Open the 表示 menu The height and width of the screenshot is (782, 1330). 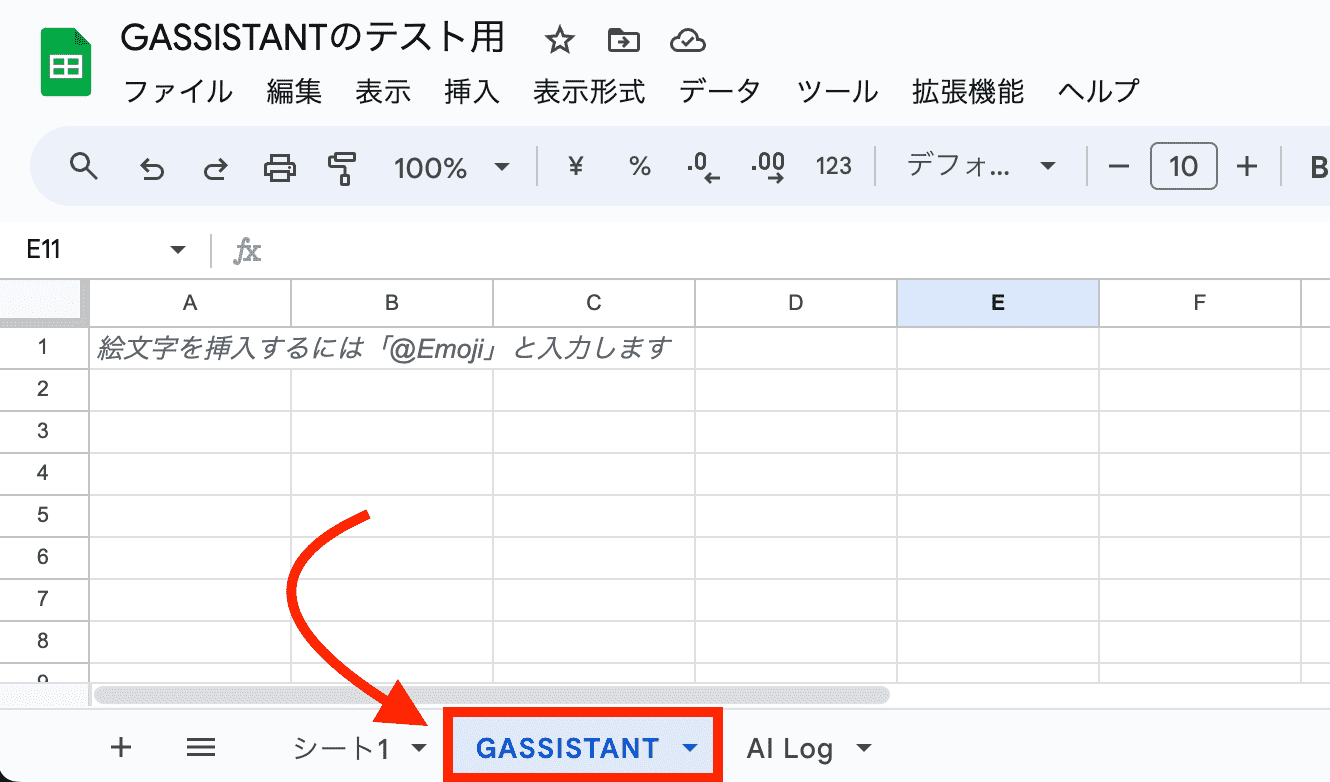(x=383, y=92)
